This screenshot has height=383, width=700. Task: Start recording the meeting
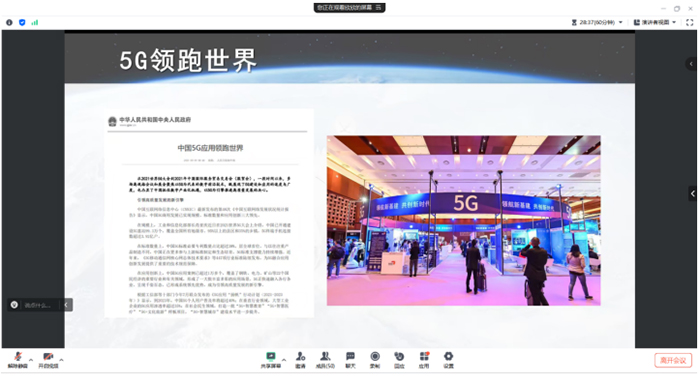[375, 360]
